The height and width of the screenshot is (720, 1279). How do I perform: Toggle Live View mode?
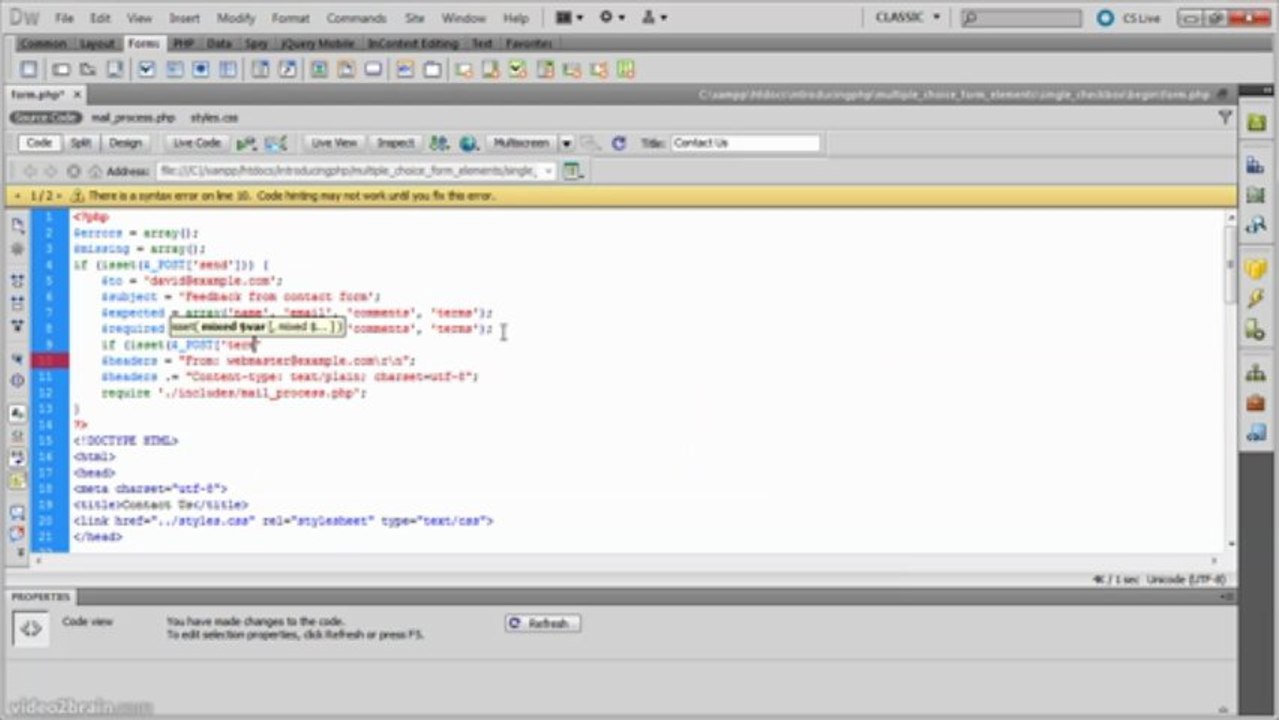pyautogui.click(x=334, y=143)
